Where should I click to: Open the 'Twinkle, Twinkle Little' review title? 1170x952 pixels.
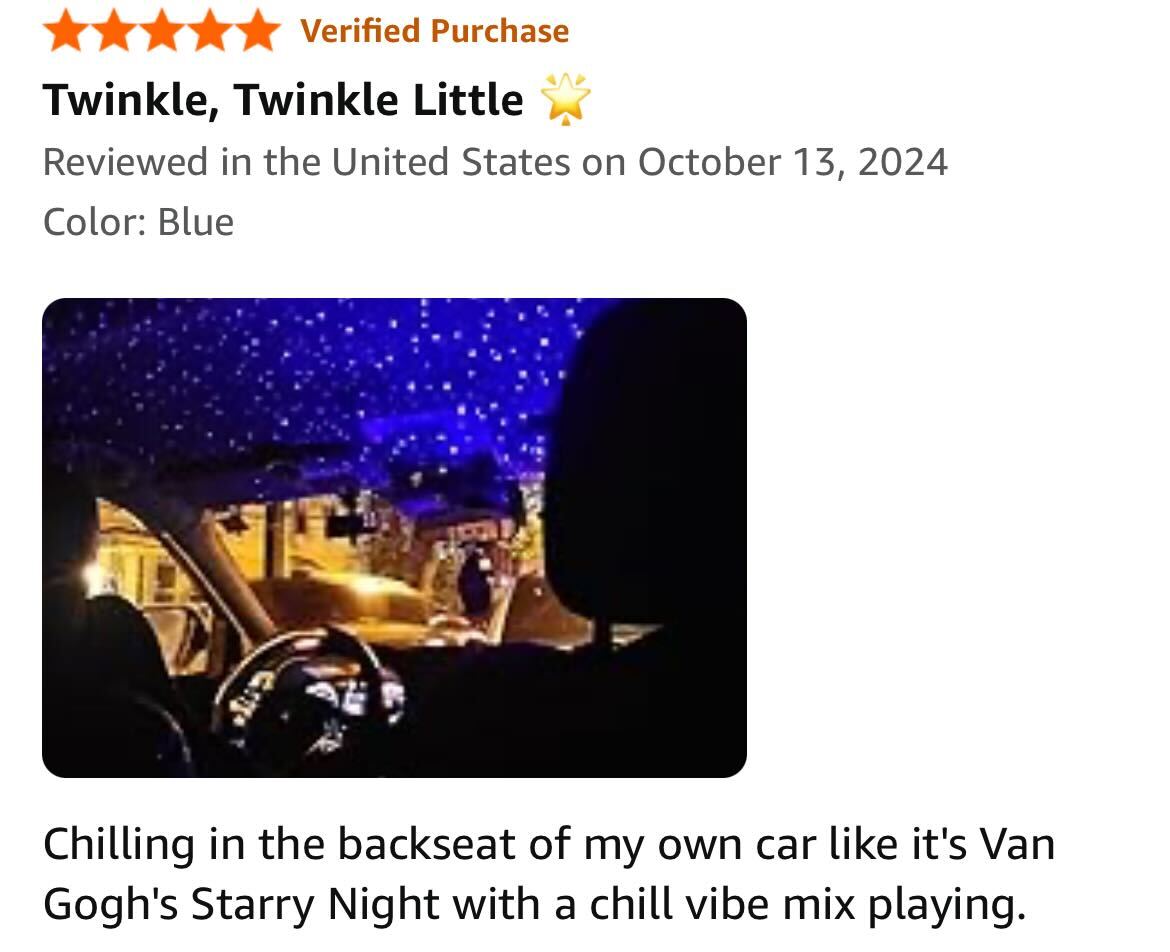coord(282,100)
